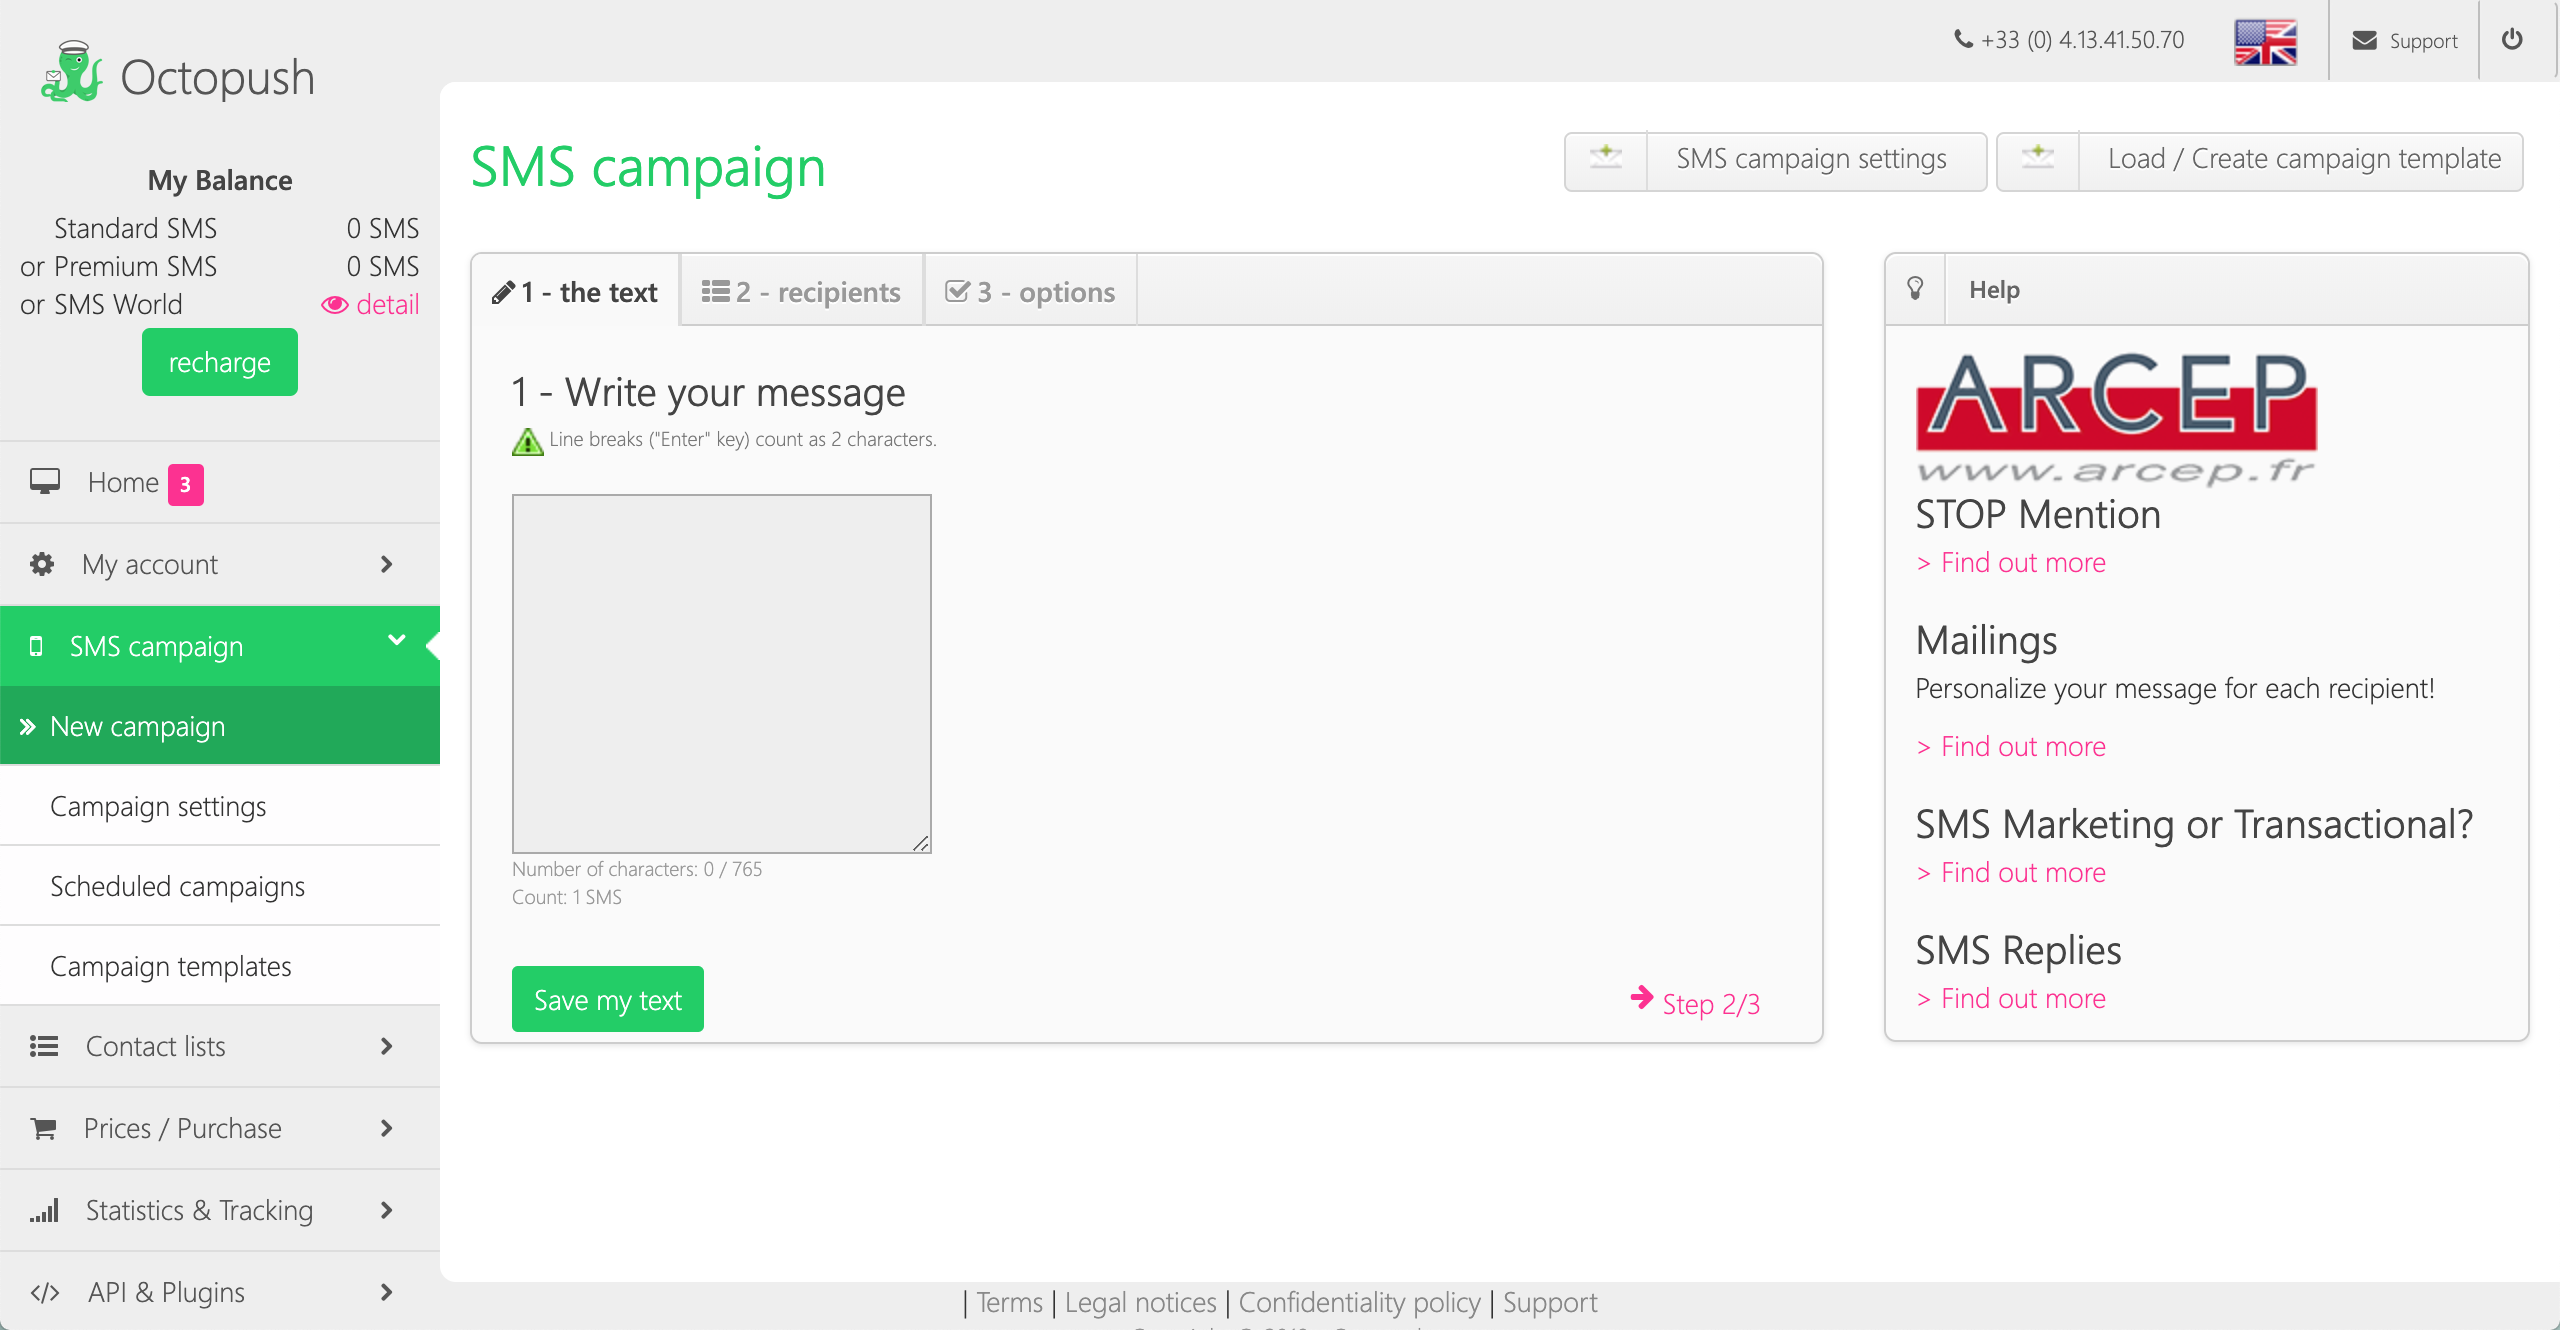This screenshot has height=1330, width=2560.
Task: Click inside the message text area
Action: click(x=721, y=672)
